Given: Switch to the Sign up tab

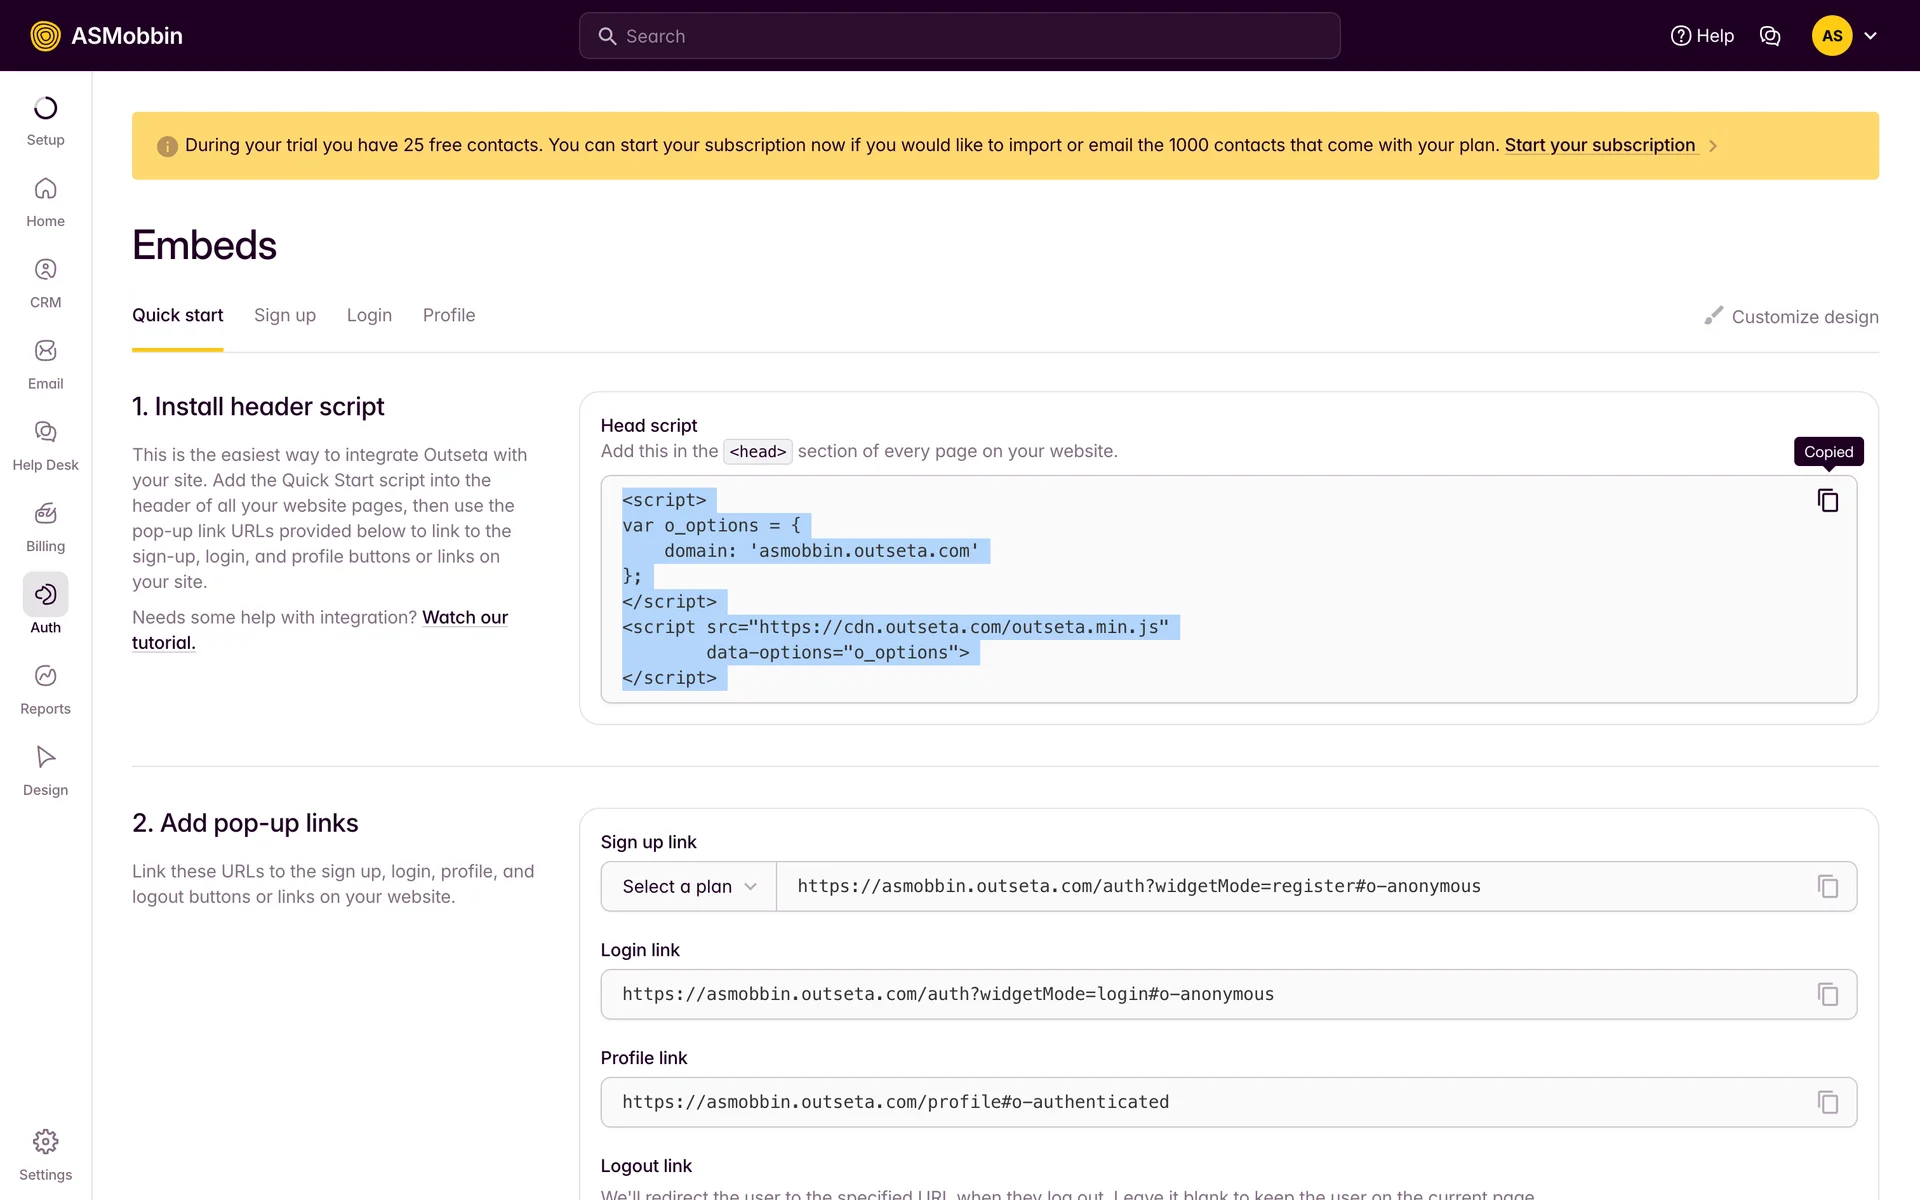Looking at the screenshot, I should (284, 315).
